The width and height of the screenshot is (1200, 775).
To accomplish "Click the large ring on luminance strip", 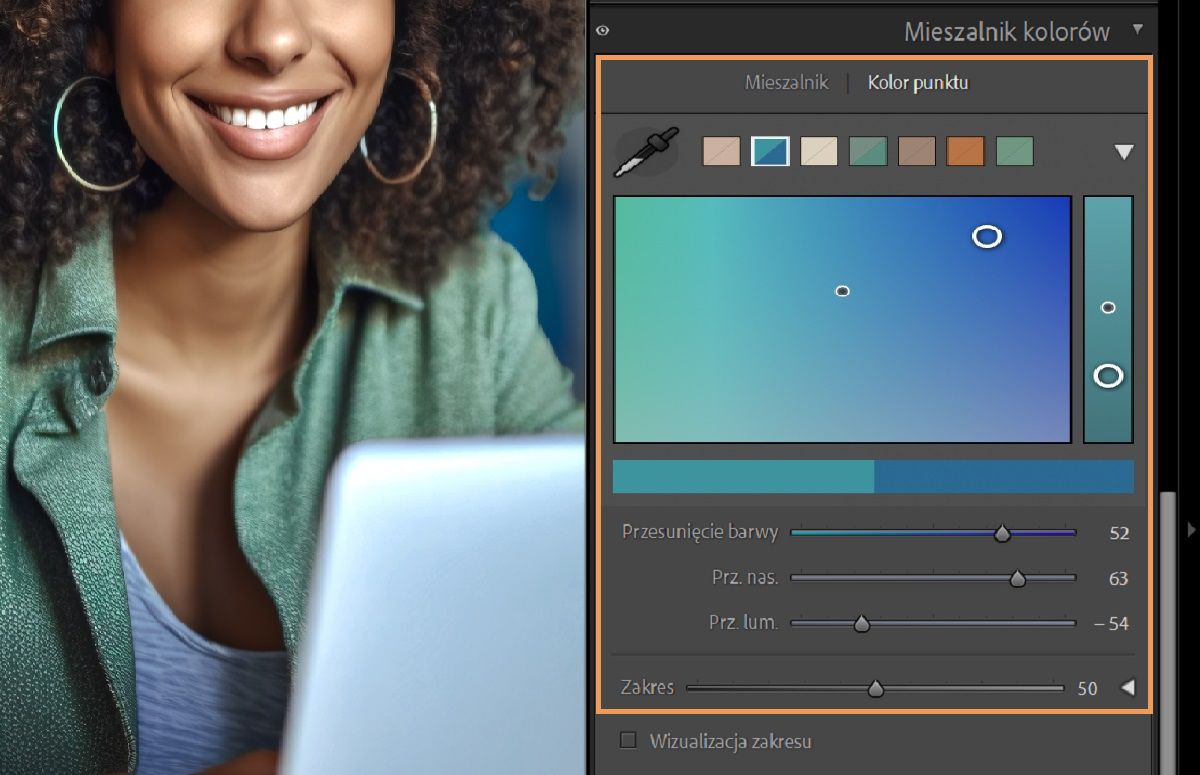I will (x=1108, y=376).
